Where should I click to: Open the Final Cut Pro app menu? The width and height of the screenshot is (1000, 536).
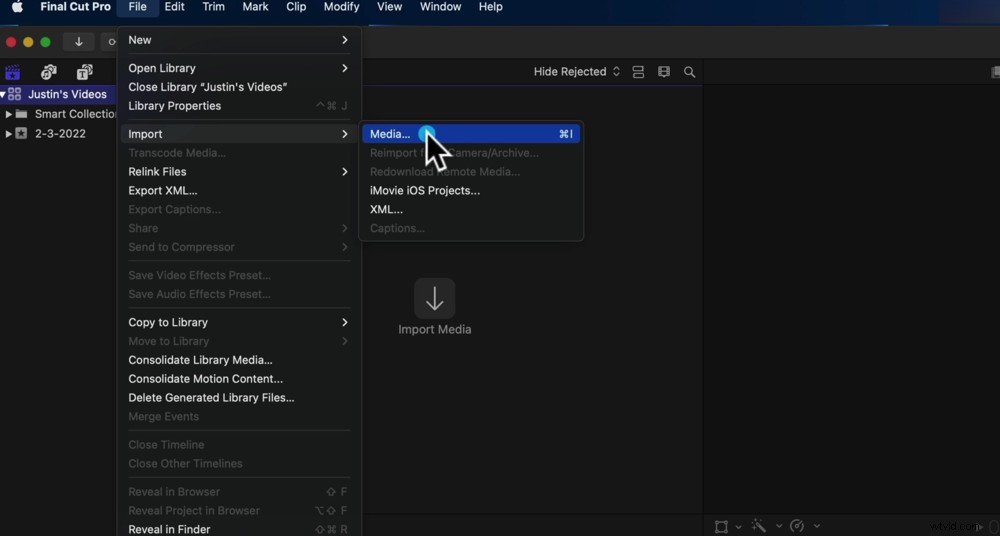tap(75, 7)
